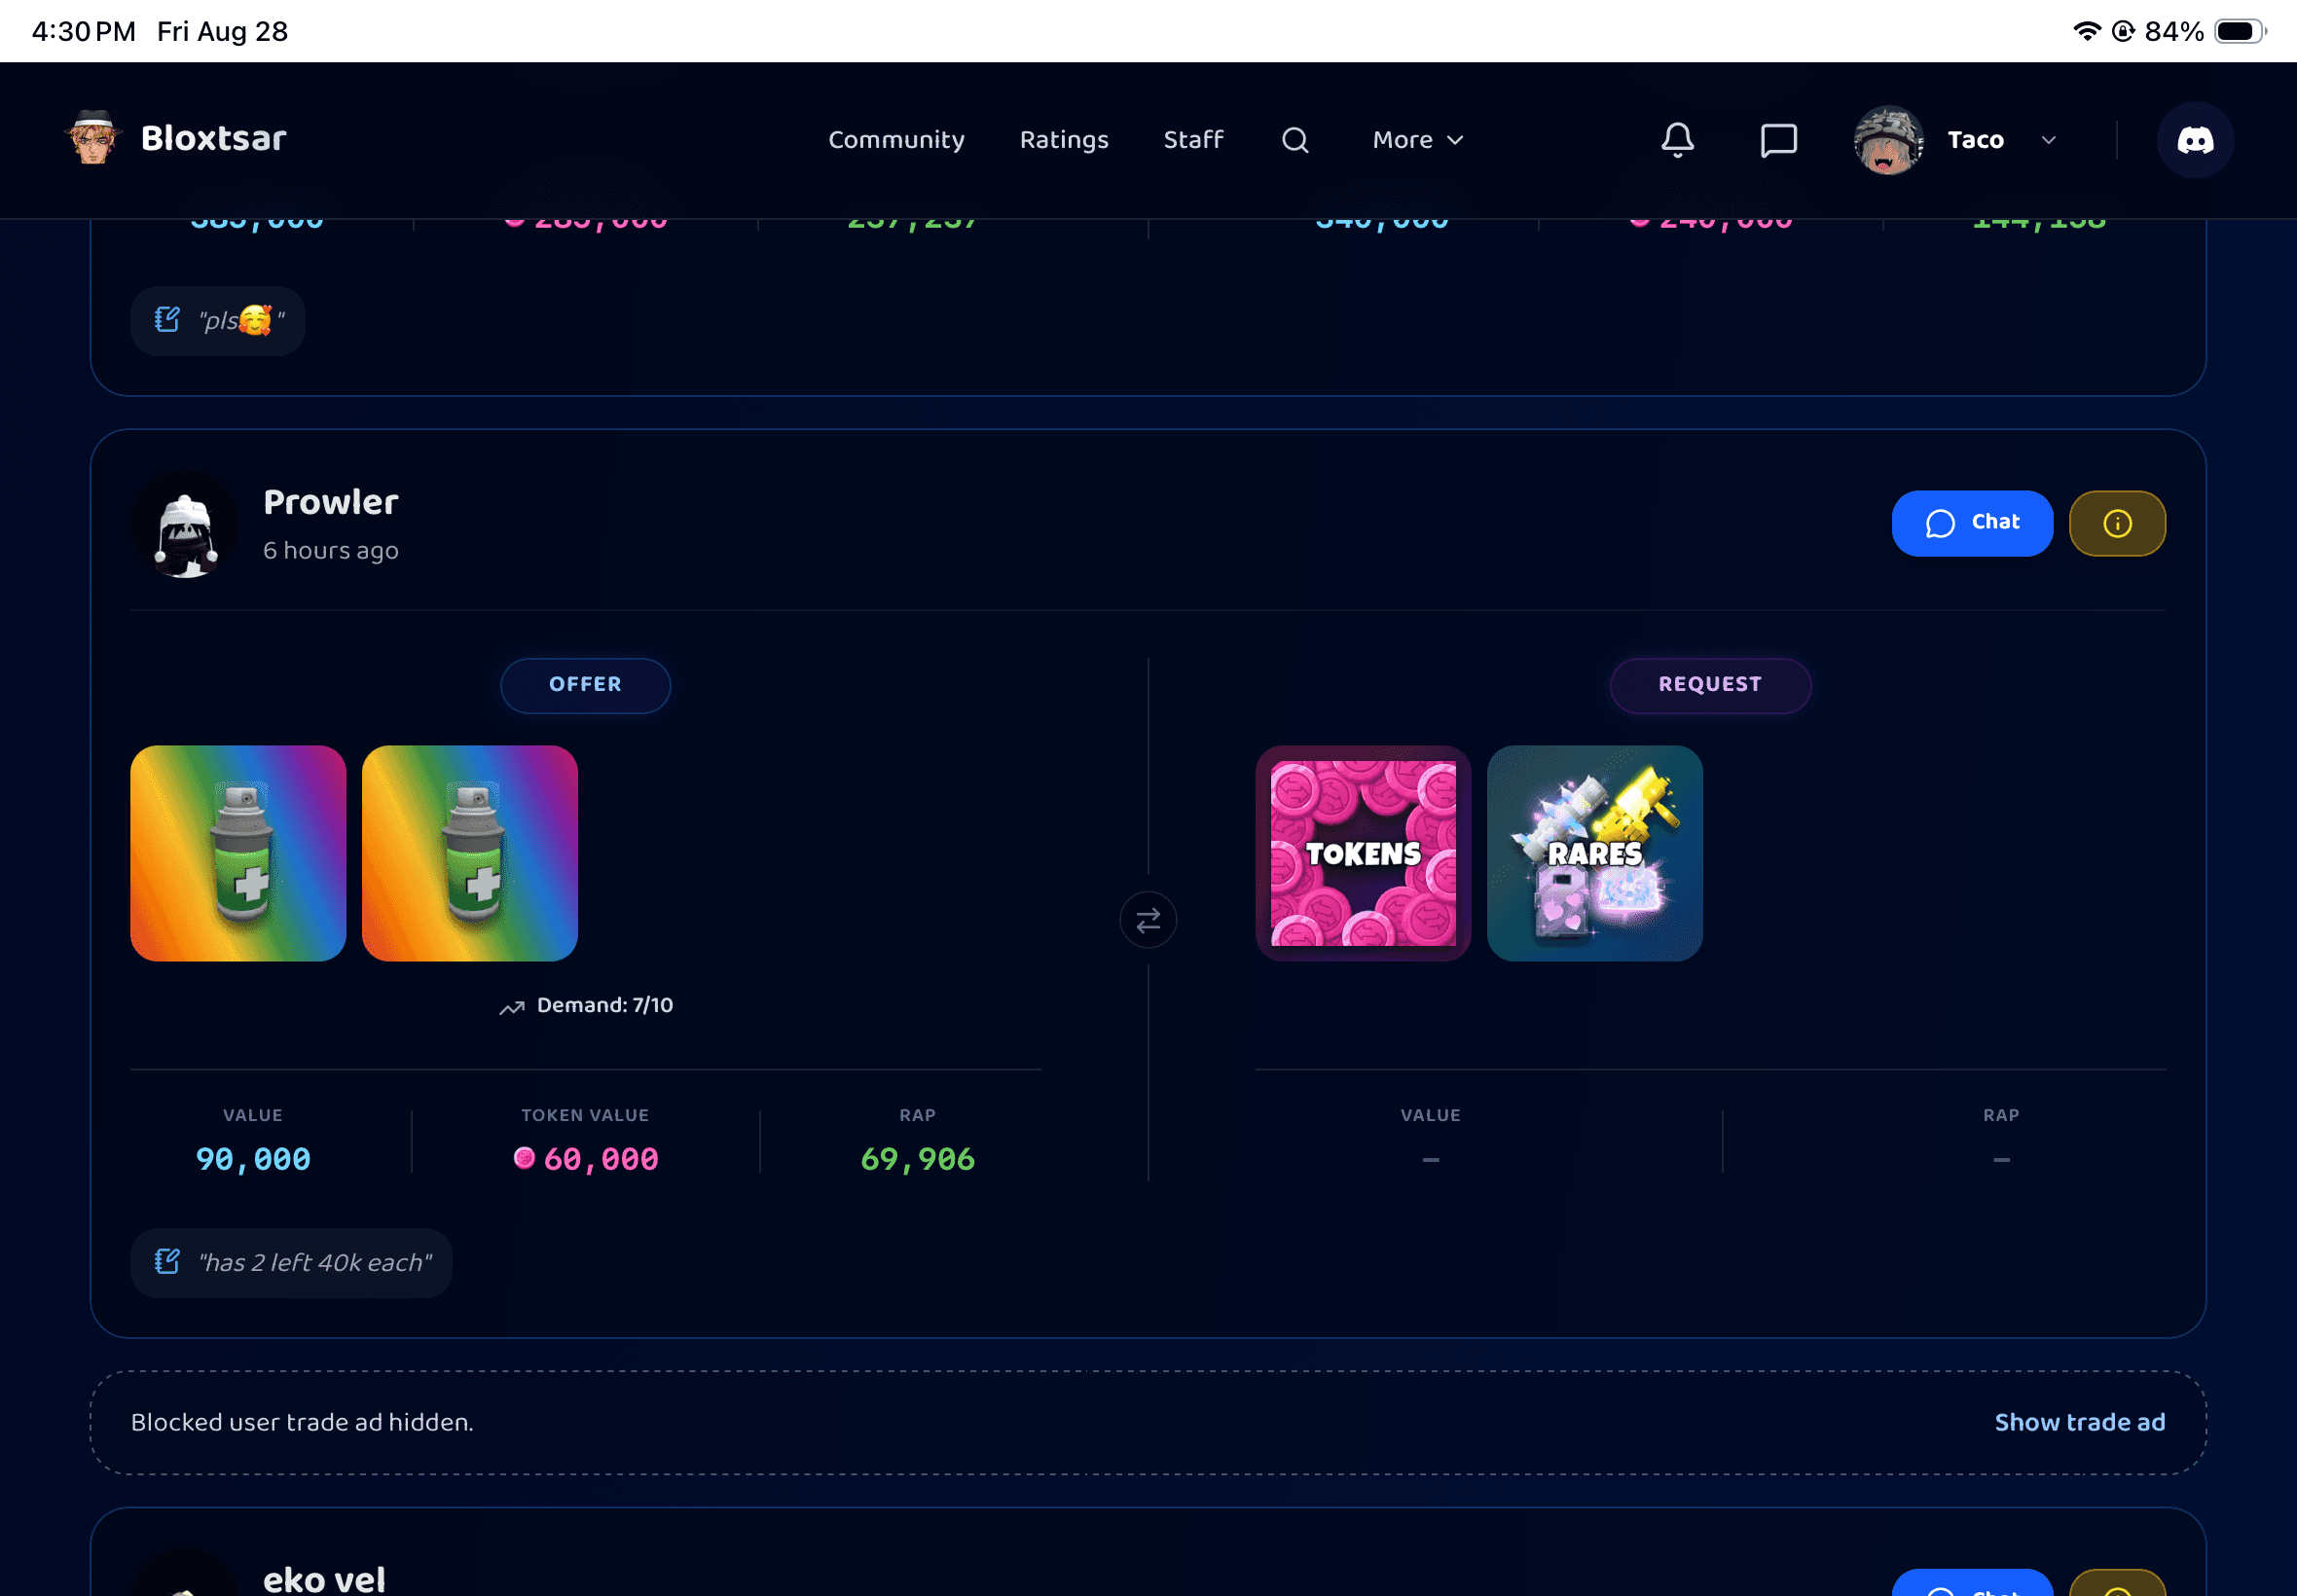Click the offer value 90,000
2297x1596 pixels.
pyautogui.click(x=253, y=1159)
